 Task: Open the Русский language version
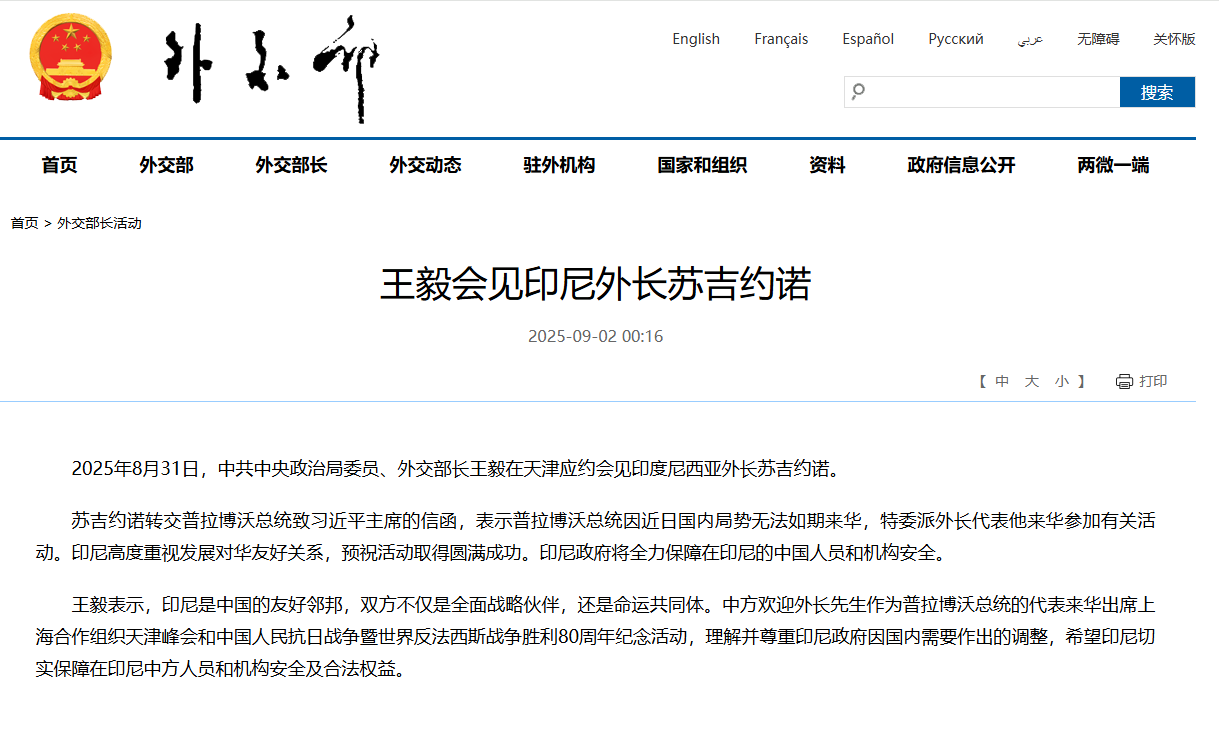click(955, 39)
